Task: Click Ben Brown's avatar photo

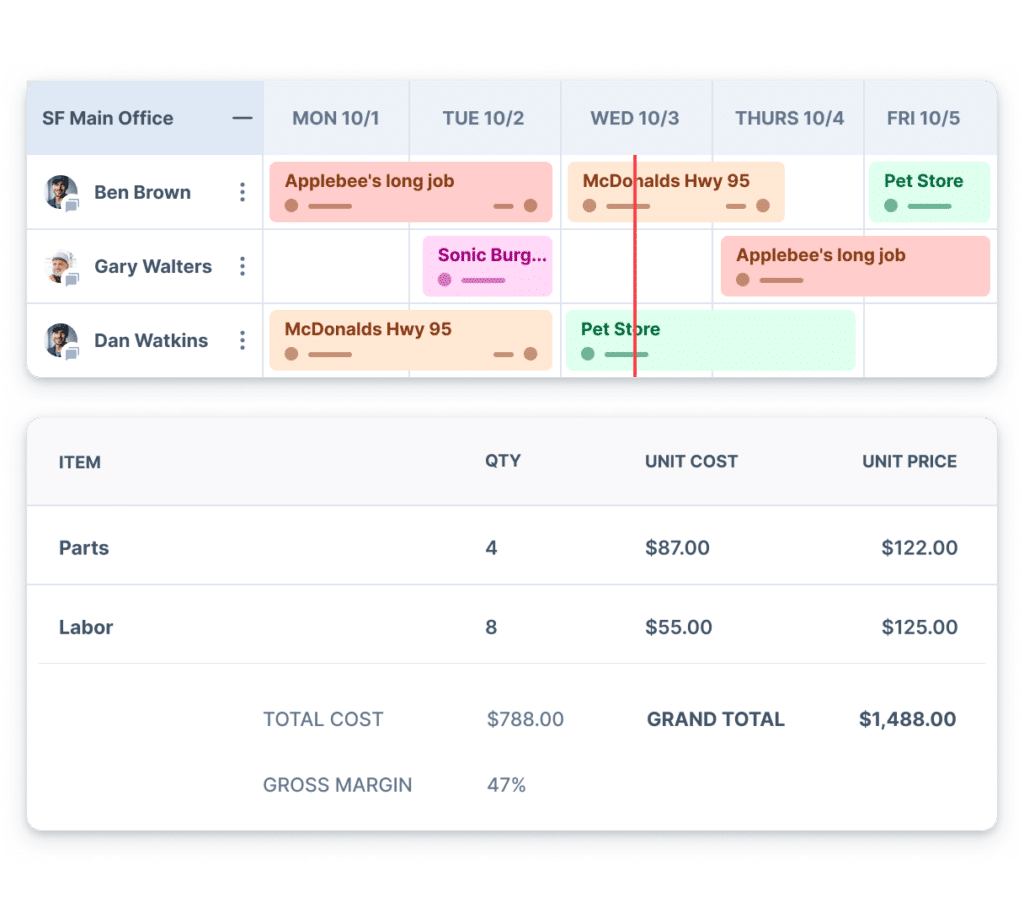Action: tap(61, 192)
